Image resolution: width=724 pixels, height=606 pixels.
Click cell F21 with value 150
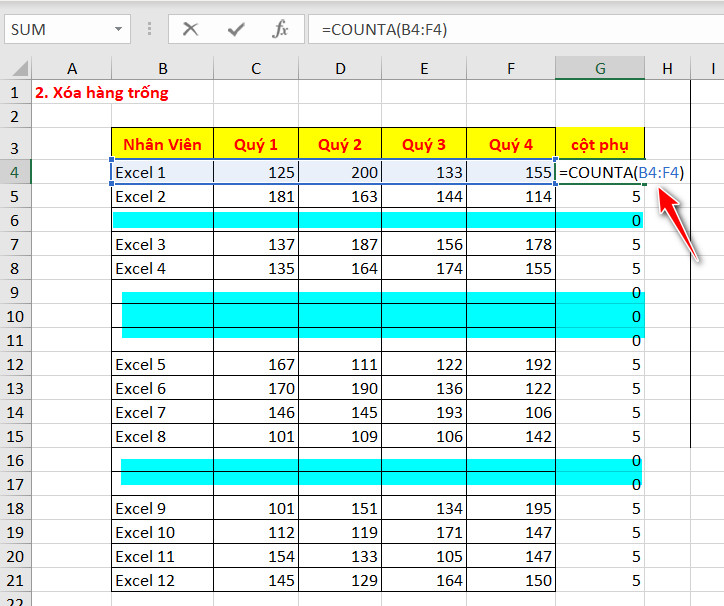pos(511,581)
